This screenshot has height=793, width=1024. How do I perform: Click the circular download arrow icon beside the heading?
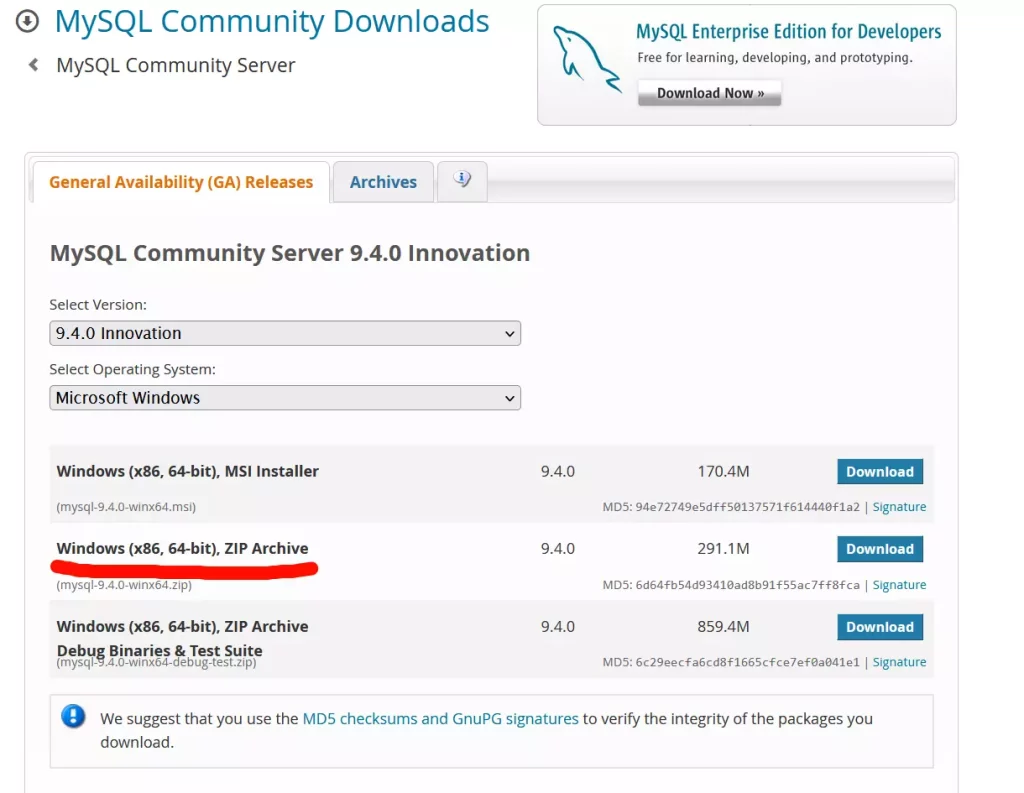tap(28, 20)
